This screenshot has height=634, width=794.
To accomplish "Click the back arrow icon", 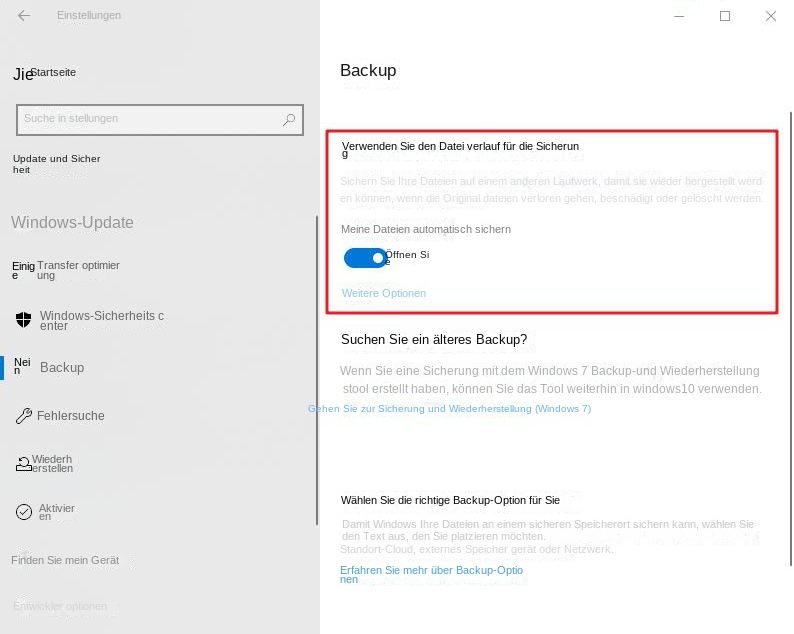I will point(24,16).
